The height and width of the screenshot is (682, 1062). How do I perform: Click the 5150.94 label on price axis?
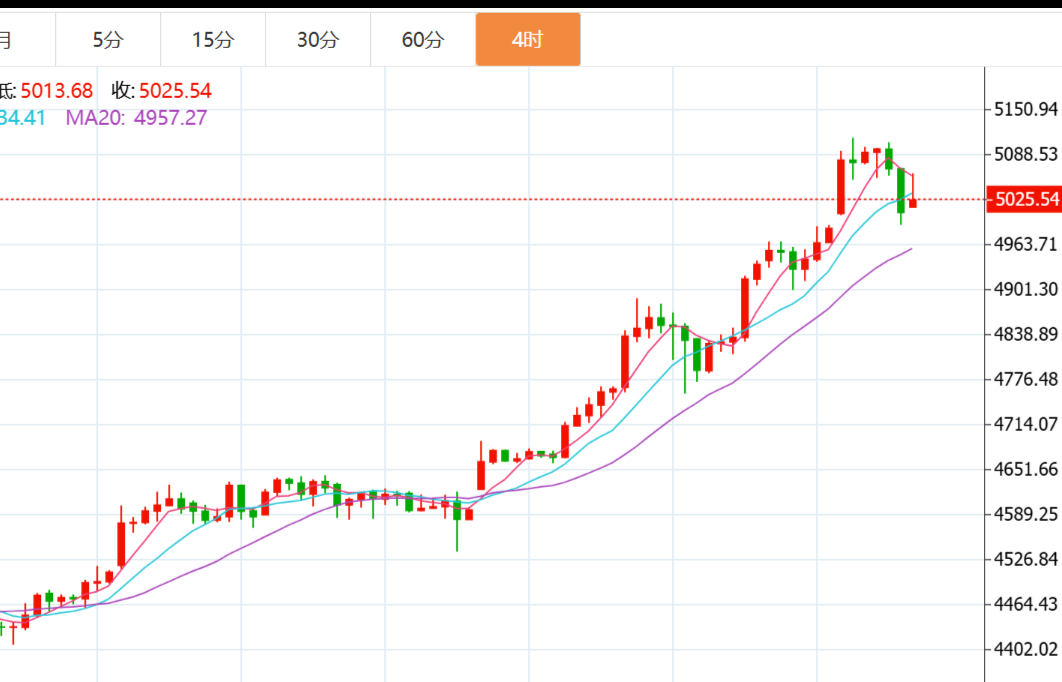click(x=1026, y=109)
